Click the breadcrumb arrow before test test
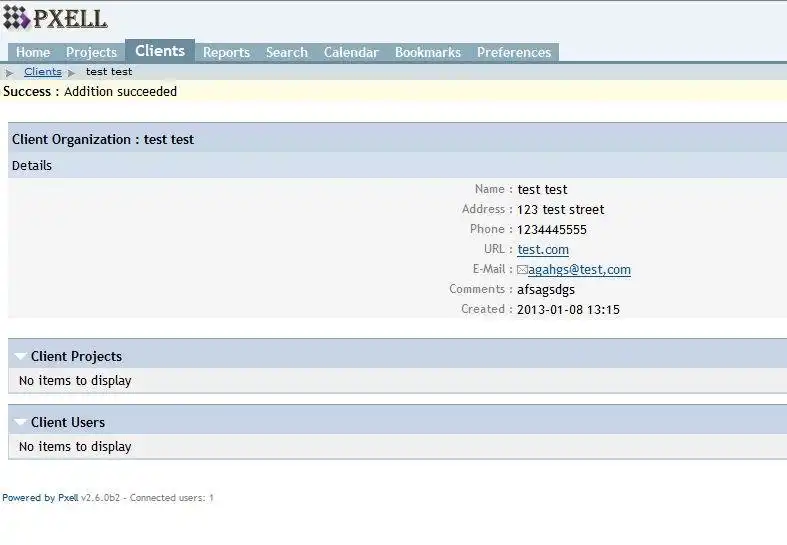Screen dimensions: 787x545 [x=71, y=73]
